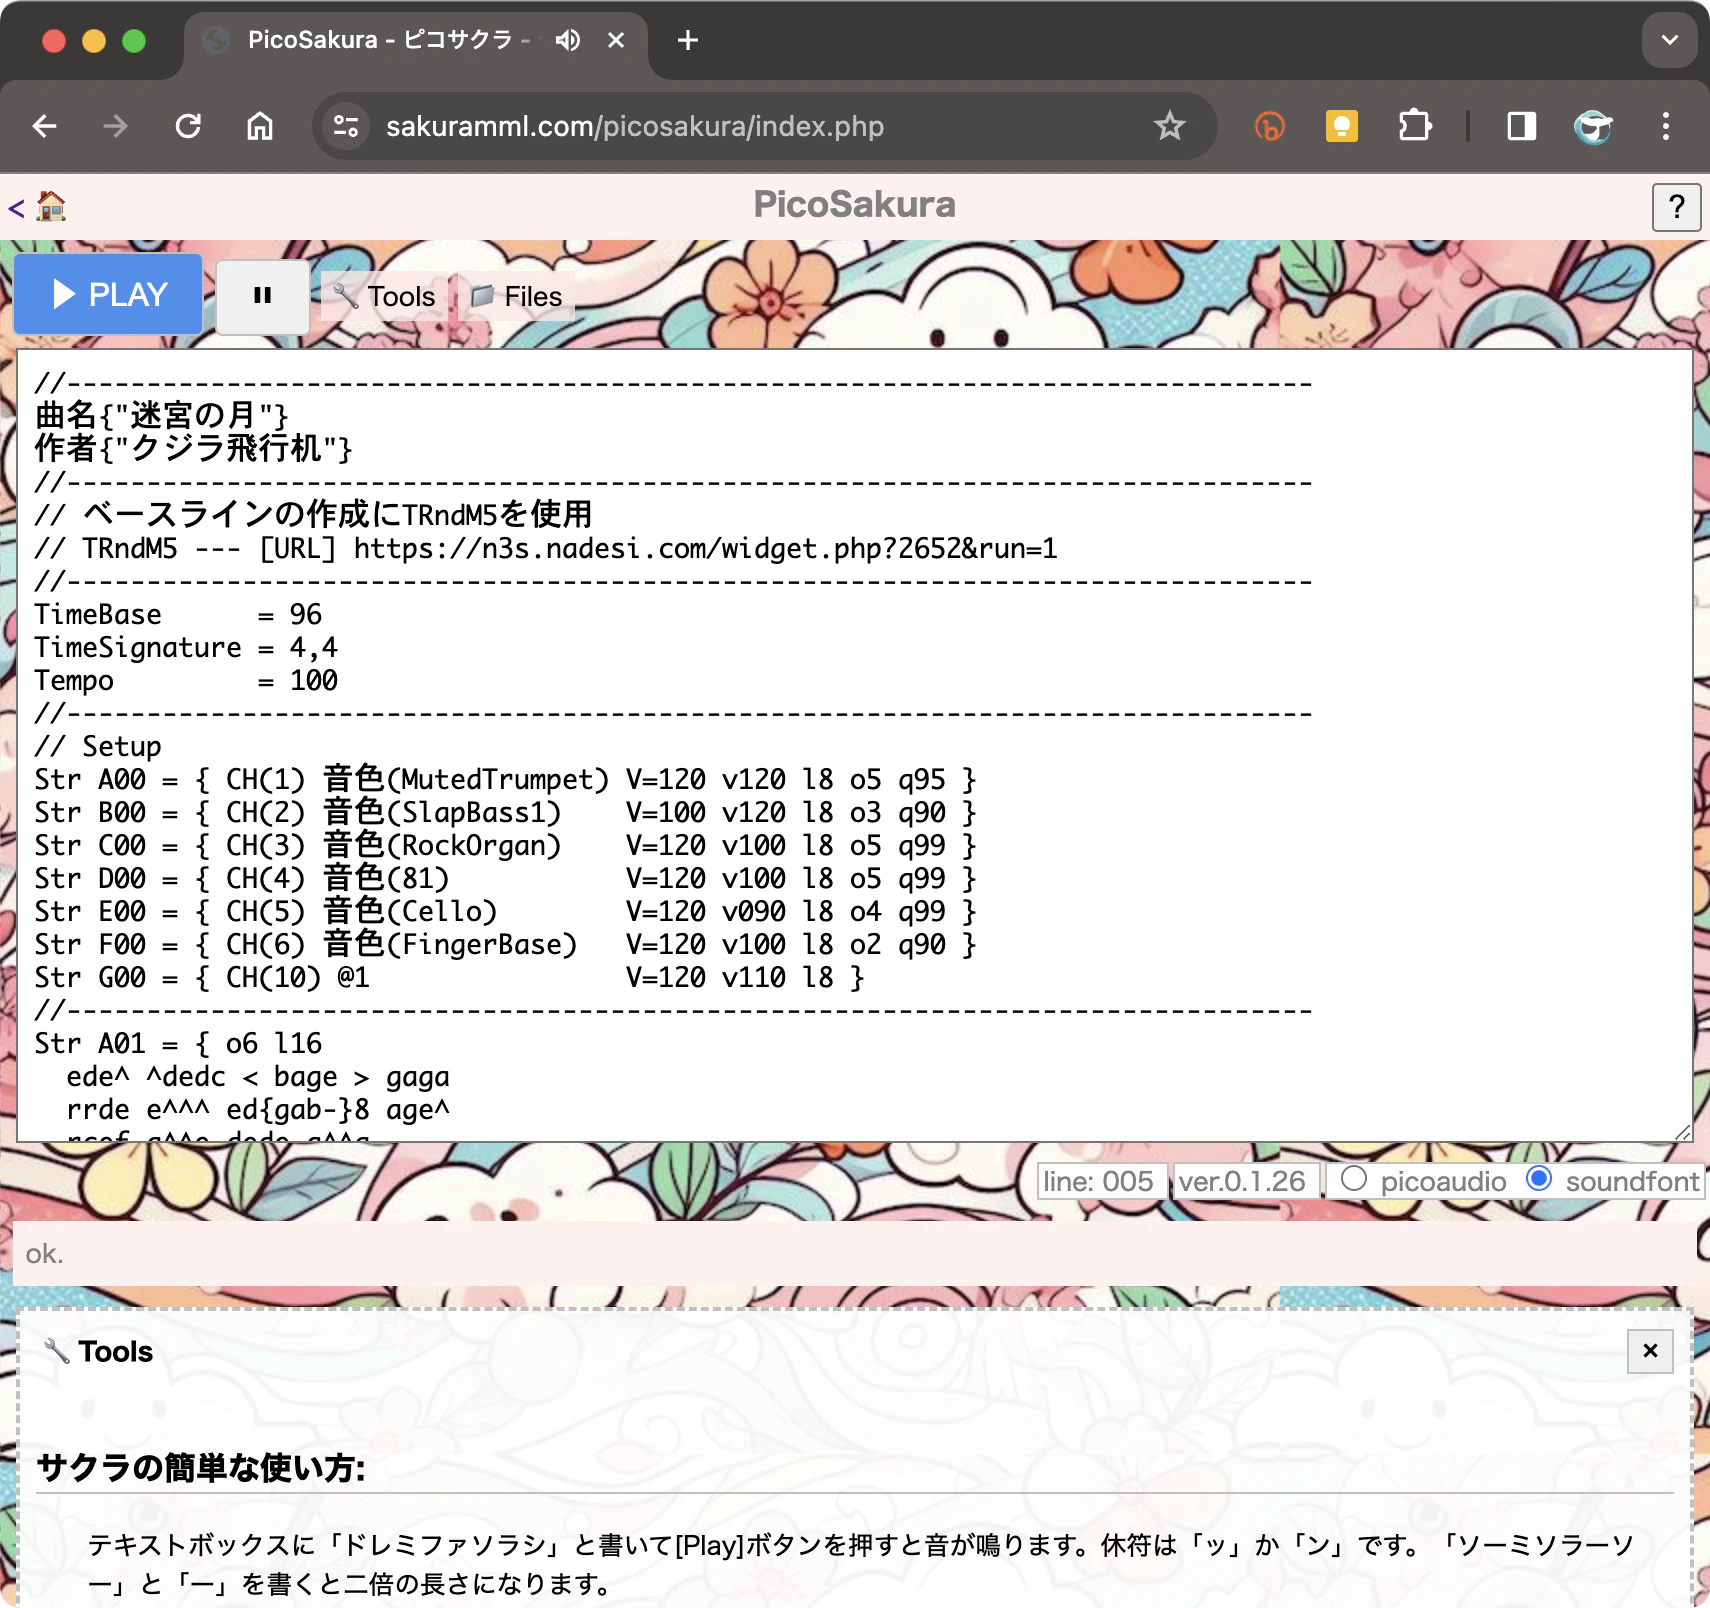This screenshot has width=1710, height=1608.
Task: Expand the tab search dropdown arrow
Action: 1669,40
